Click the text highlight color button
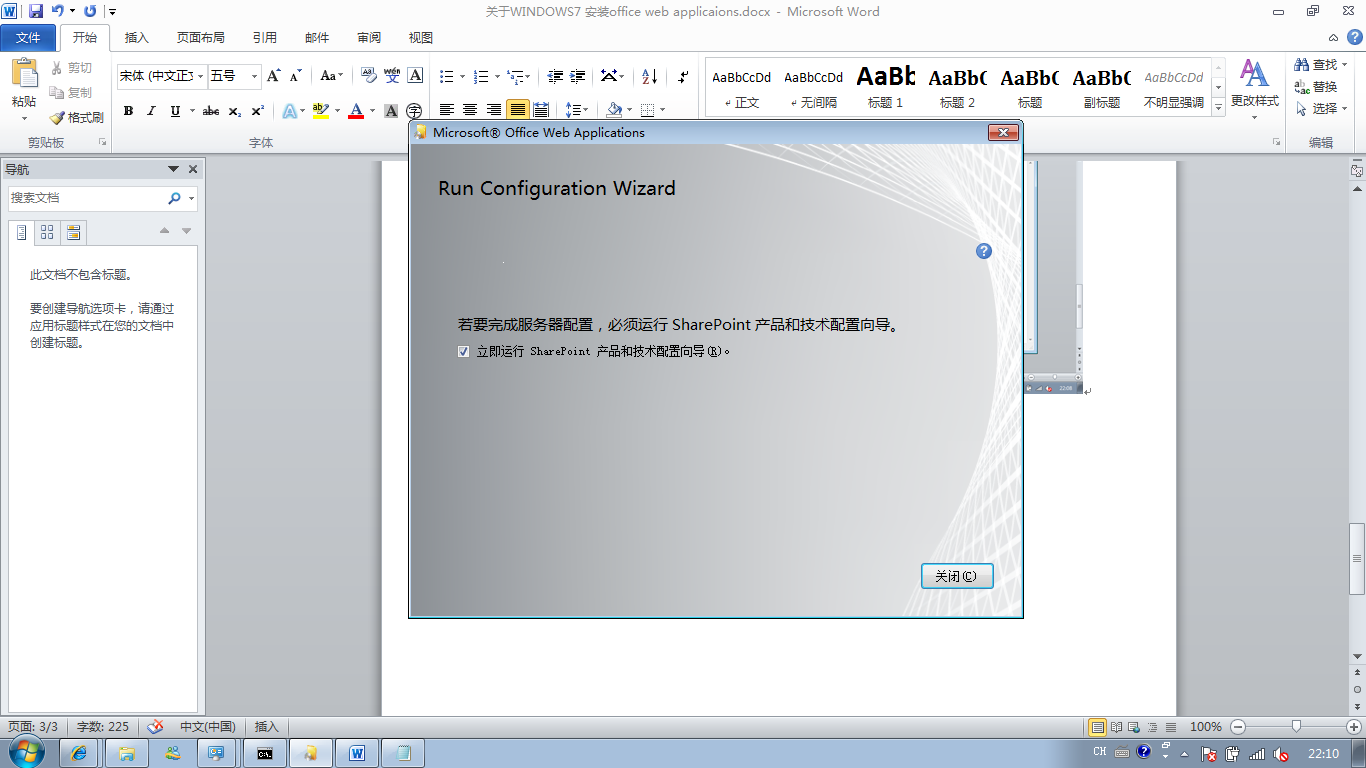1366x768 pixels. click(x=320, y=111)
